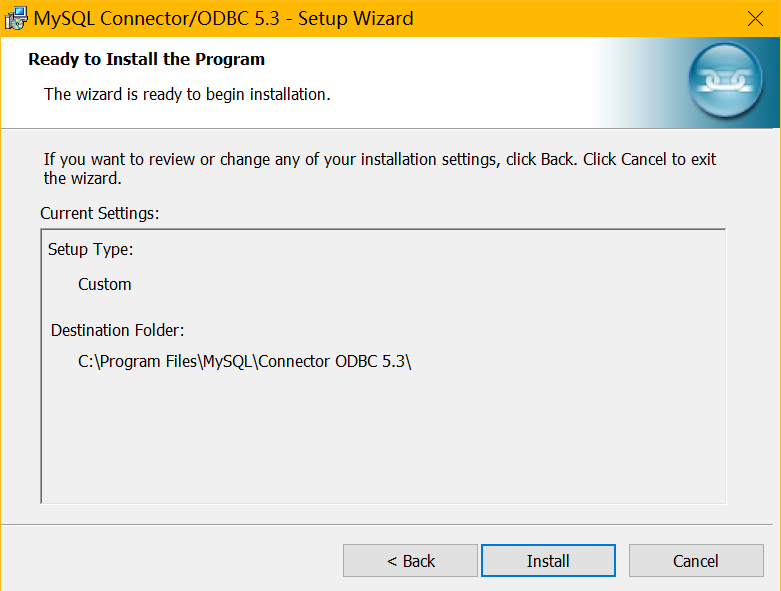Image resolution: width=781 pixels, height=591 pixels.
Task: Select the 'Destination Folder:' label
Action: tap(118, 330)
